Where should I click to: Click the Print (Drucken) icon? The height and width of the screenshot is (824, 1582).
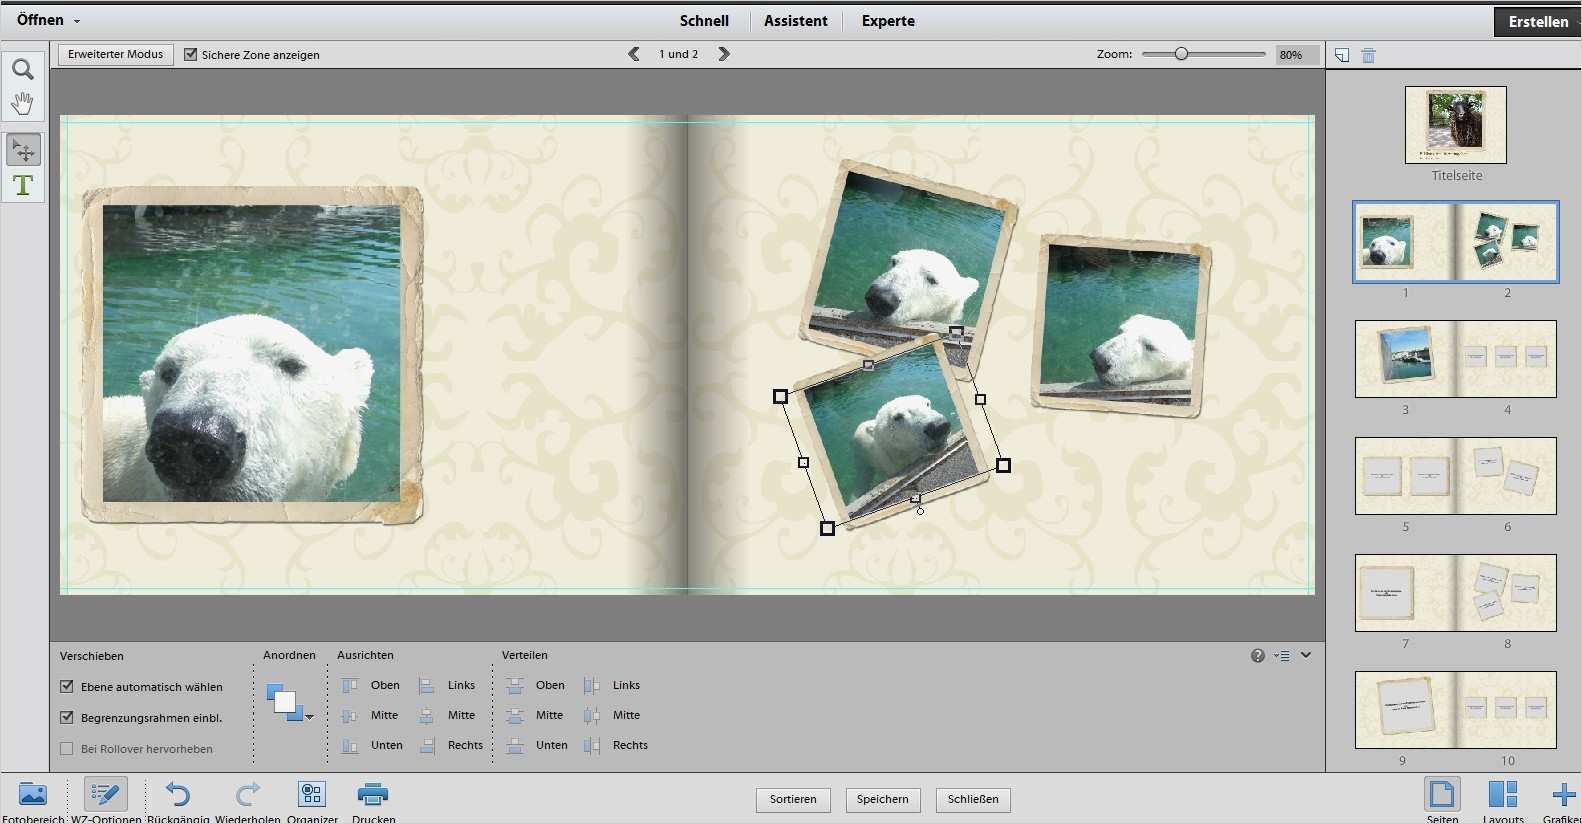point(372,795)
